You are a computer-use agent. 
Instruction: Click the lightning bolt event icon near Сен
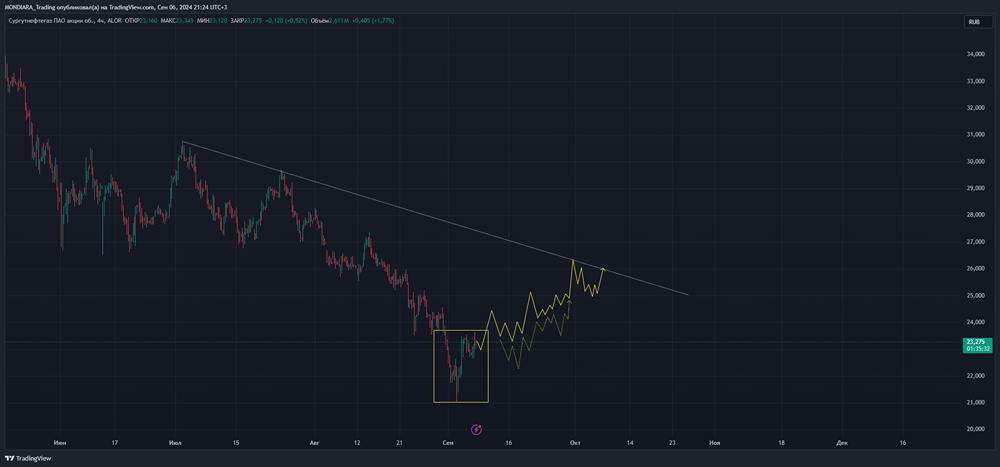coord(476,429)
